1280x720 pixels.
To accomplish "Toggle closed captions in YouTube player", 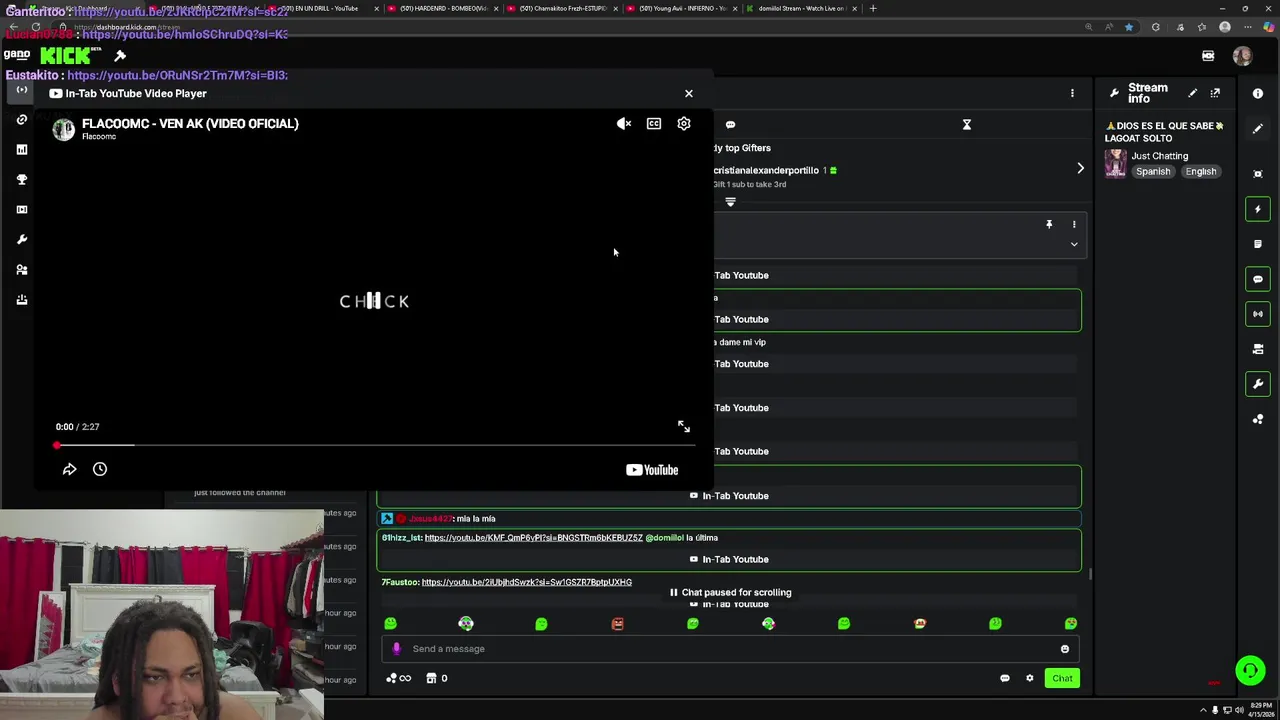I will click(x=654, y=124).
